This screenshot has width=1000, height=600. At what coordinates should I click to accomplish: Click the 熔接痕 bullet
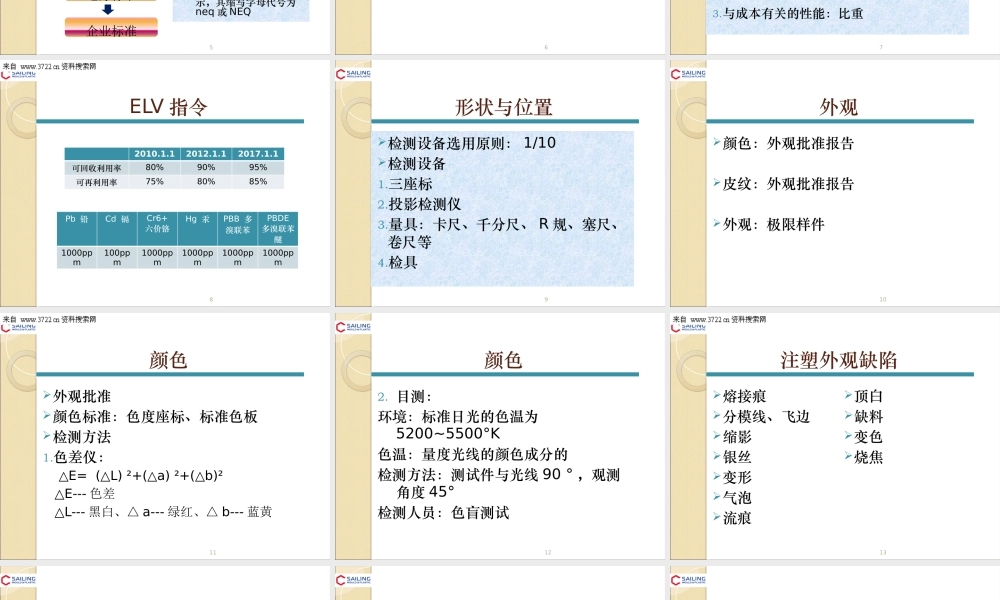tap(739, 397)
